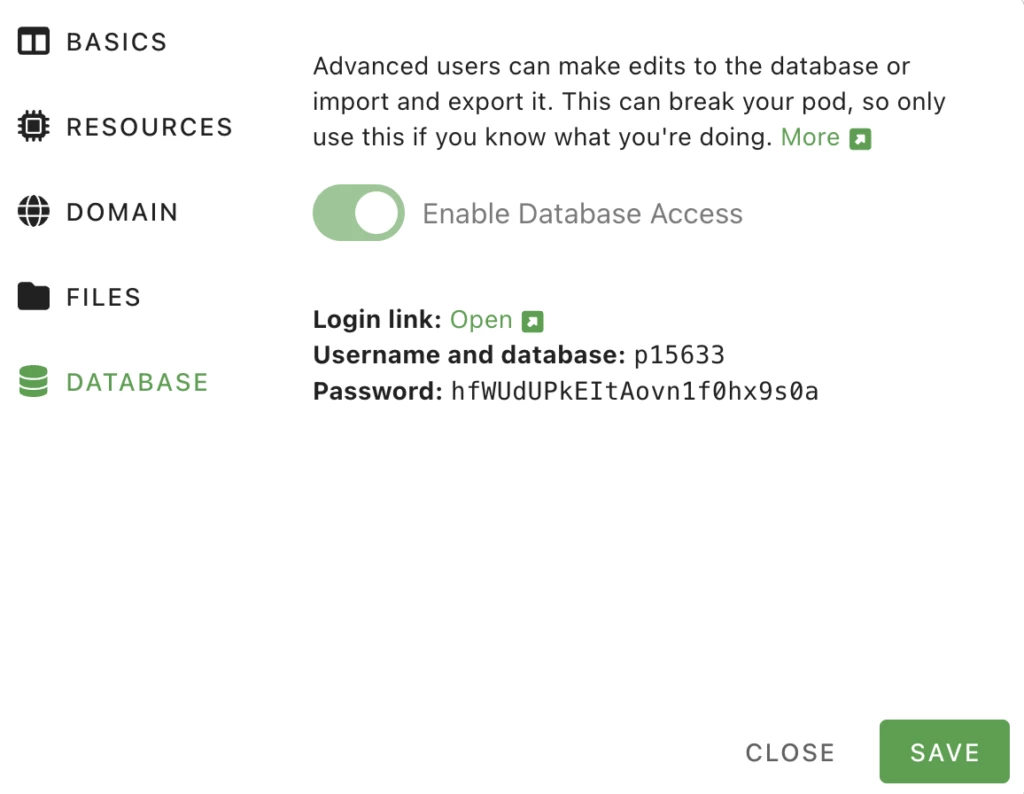Click the Domain globe icon
Screen dimensions: 1024x794
34,212
